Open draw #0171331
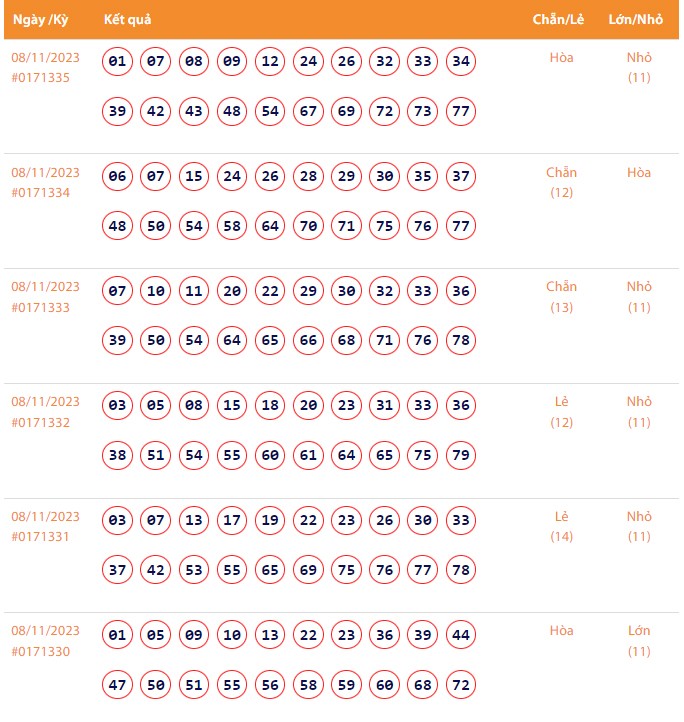This screenshot has height=722, width=684. 41,537
